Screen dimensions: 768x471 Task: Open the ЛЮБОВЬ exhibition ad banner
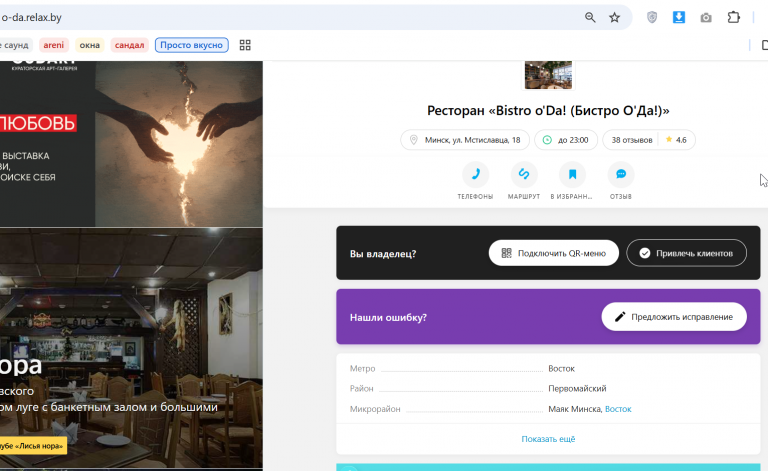coord(131,144)
